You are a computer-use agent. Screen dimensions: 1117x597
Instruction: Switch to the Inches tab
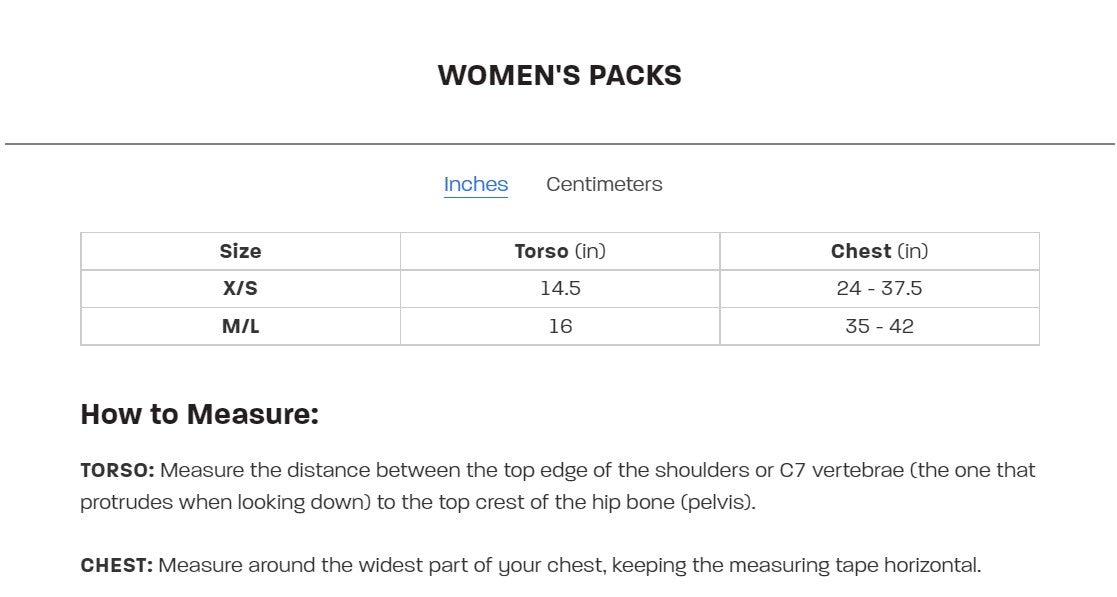coord(475,184)
